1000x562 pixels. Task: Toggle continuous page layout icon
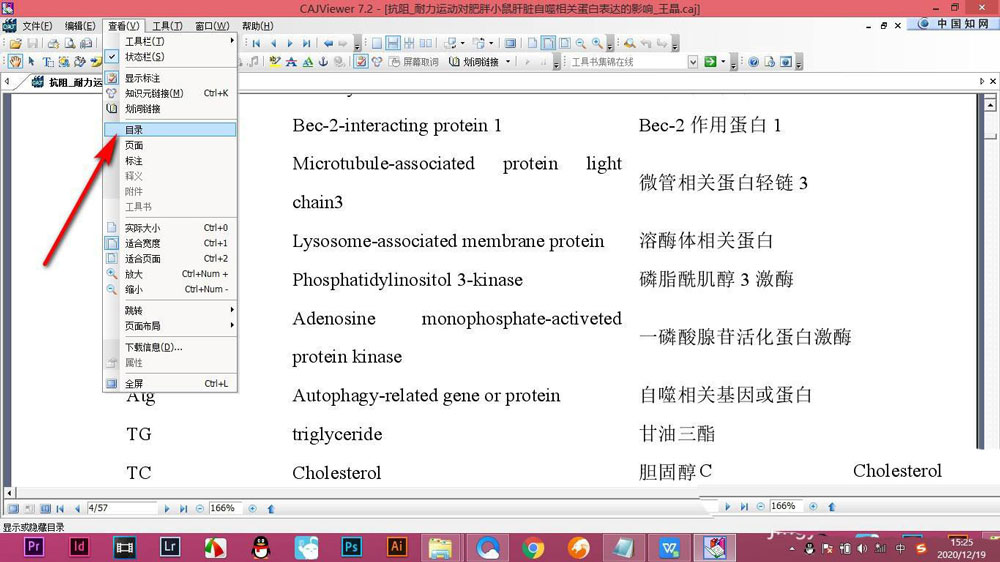tap(393, 43)
